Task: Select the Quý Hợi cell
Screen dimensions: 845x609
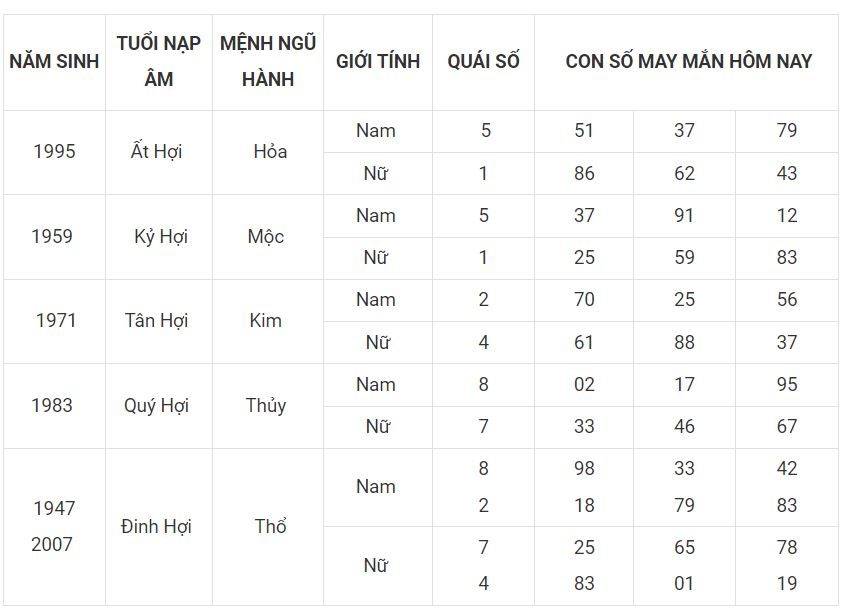Action: (x=156, y=405)
